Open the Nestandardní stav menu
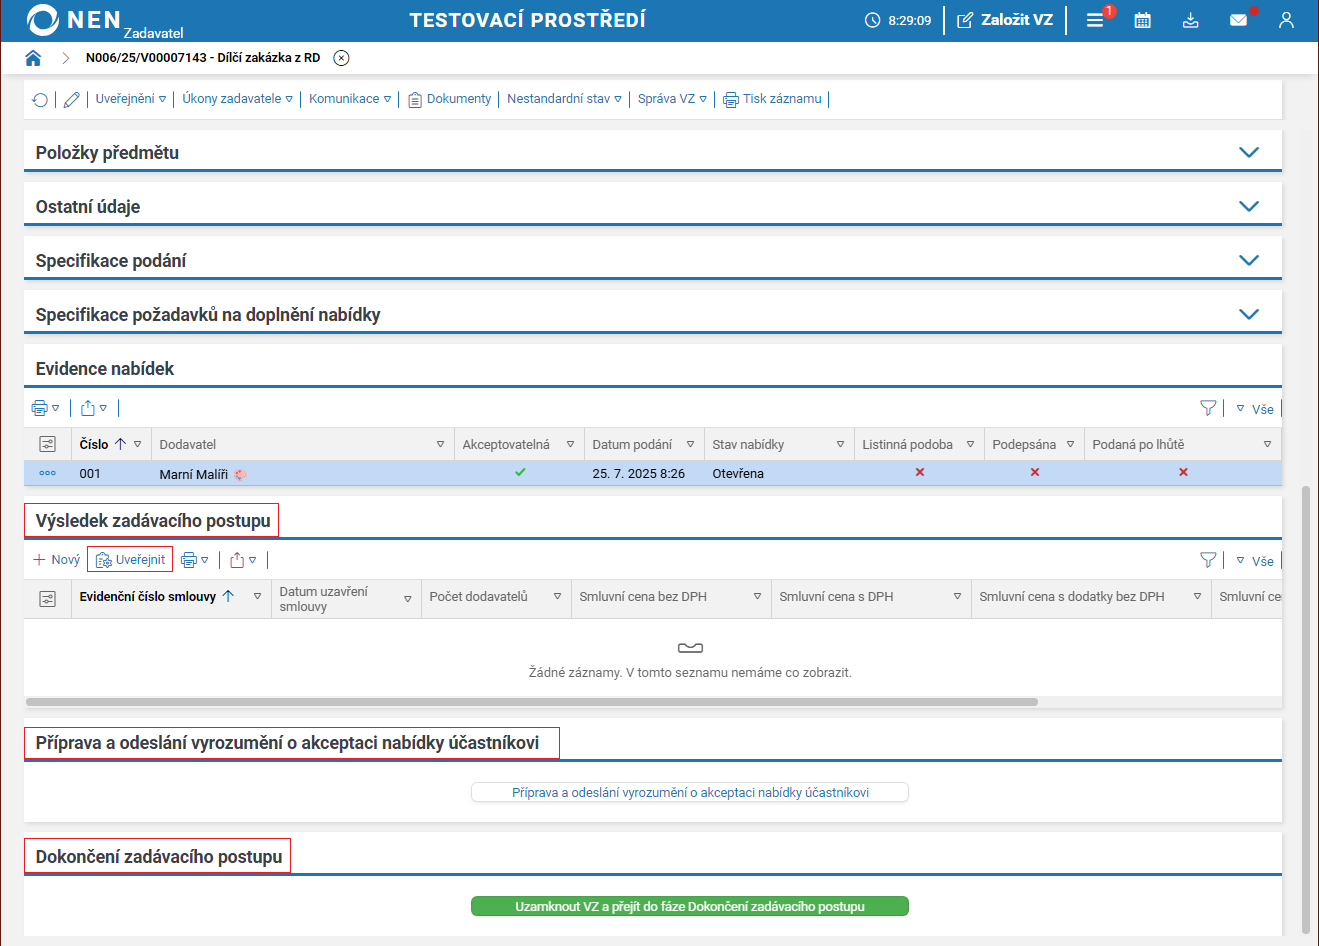The width and height of the screenshot is (1319, 946). [x=564, y=99]
